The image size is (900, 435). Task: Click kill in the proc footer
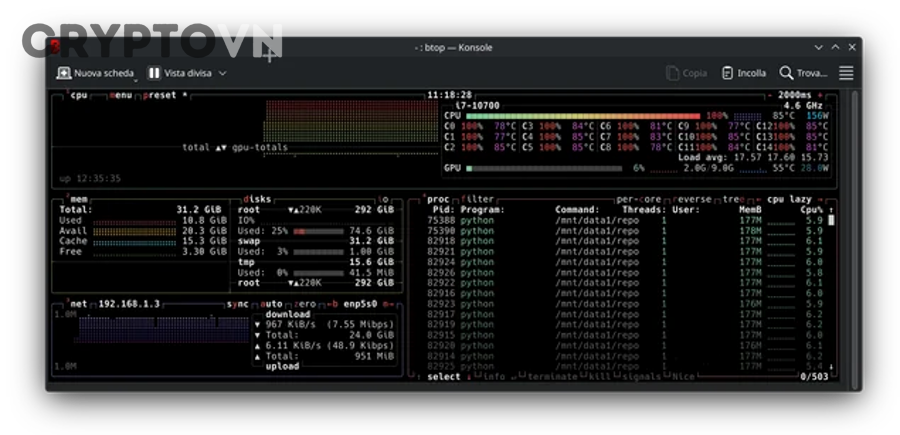(598, 376)
